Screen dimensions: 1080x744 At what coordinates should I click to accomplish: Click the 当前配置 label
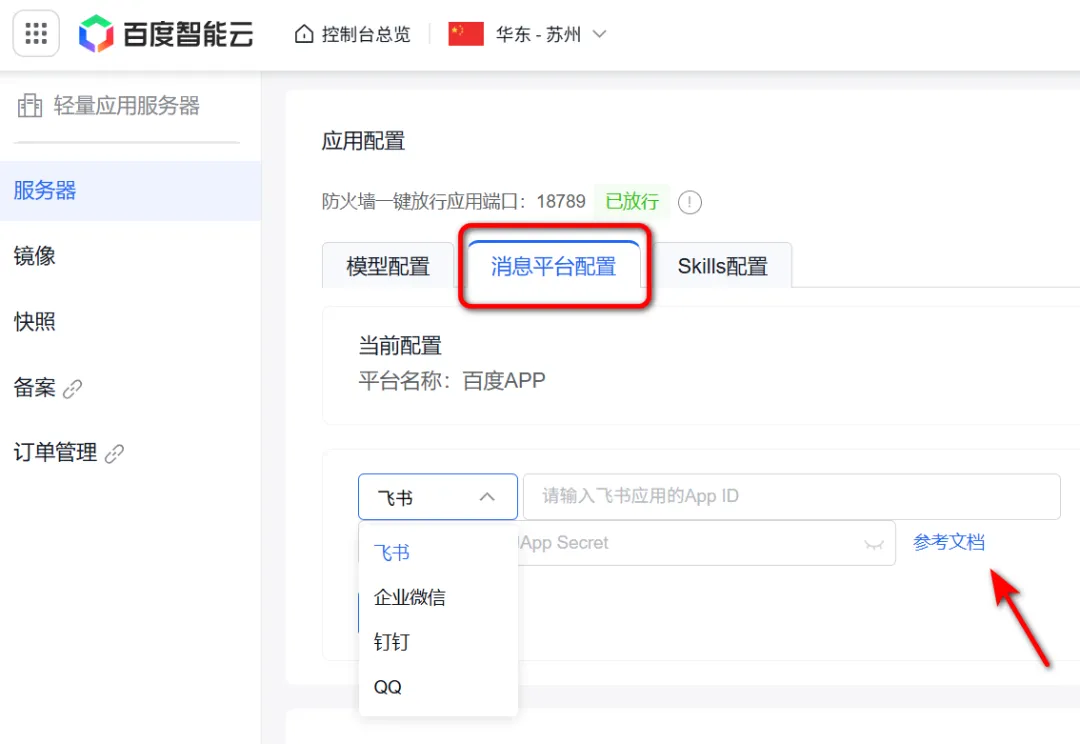(400, 345)
